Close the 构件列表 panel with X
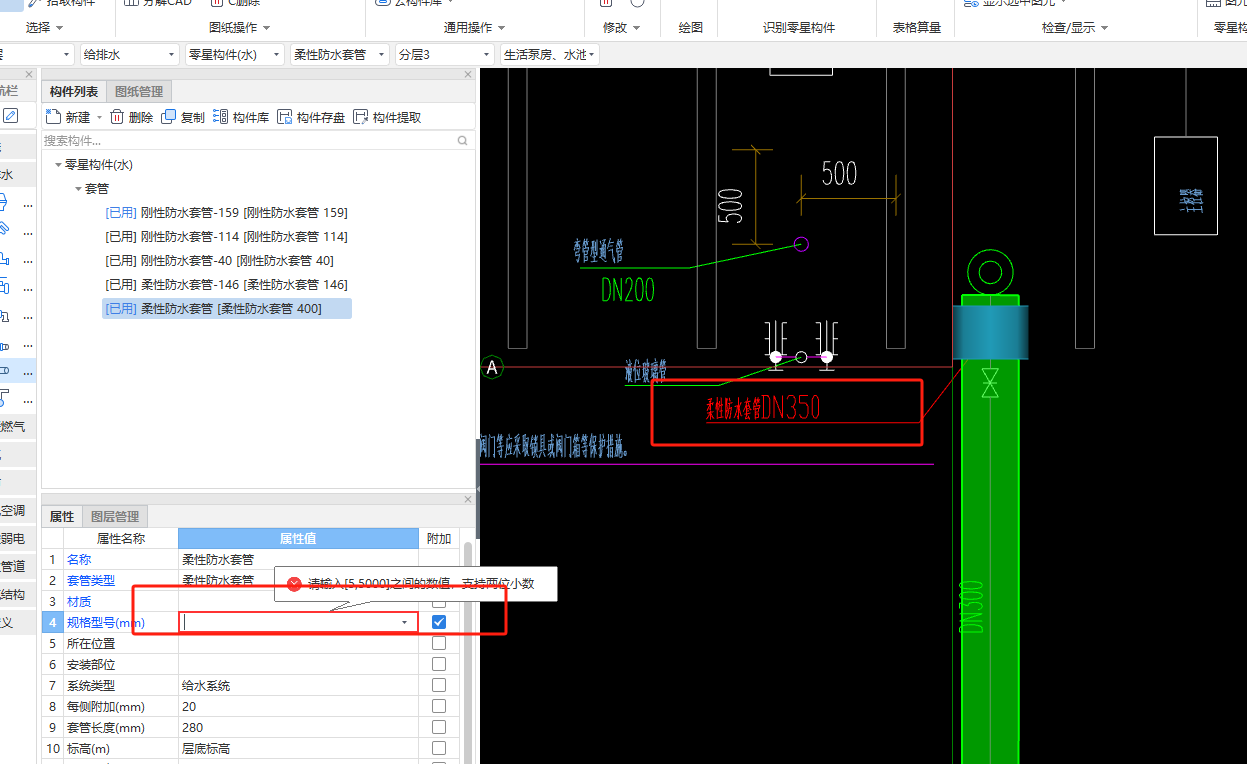The height and width of the screenshot is (764, 1247). (x=468, y=75)
